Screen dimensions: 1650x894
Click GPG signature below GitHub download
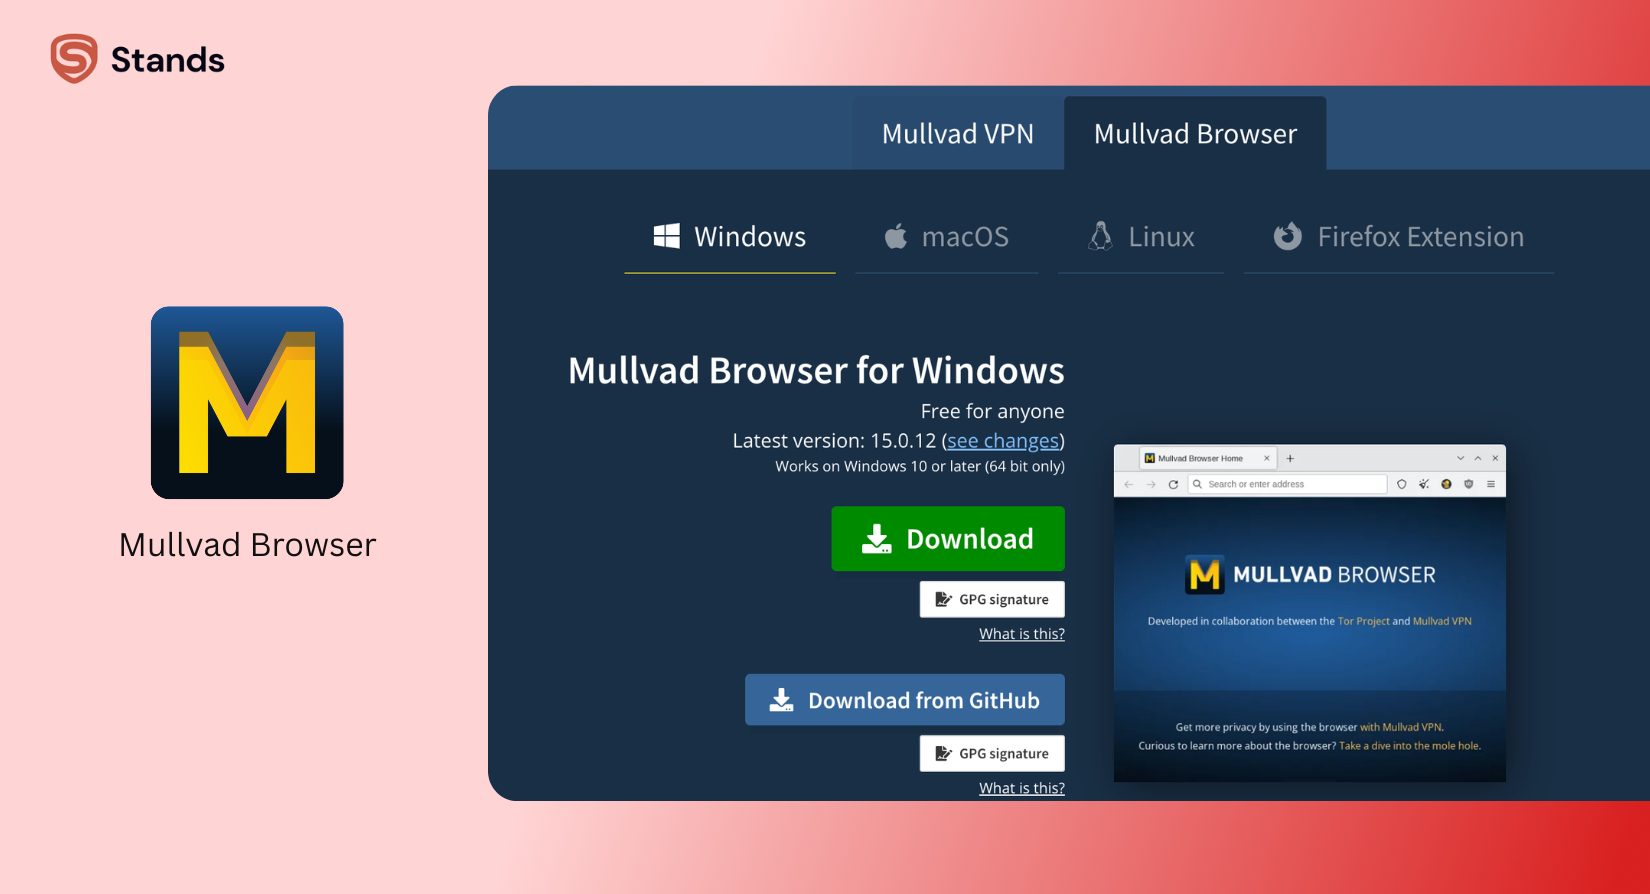click(x=992, y=753)
